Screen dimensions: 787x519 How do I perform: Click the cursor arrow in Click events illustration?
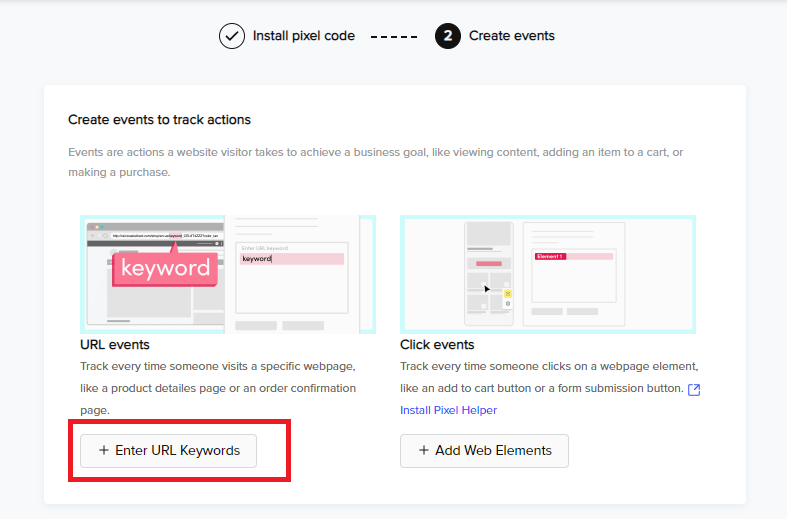487,289
